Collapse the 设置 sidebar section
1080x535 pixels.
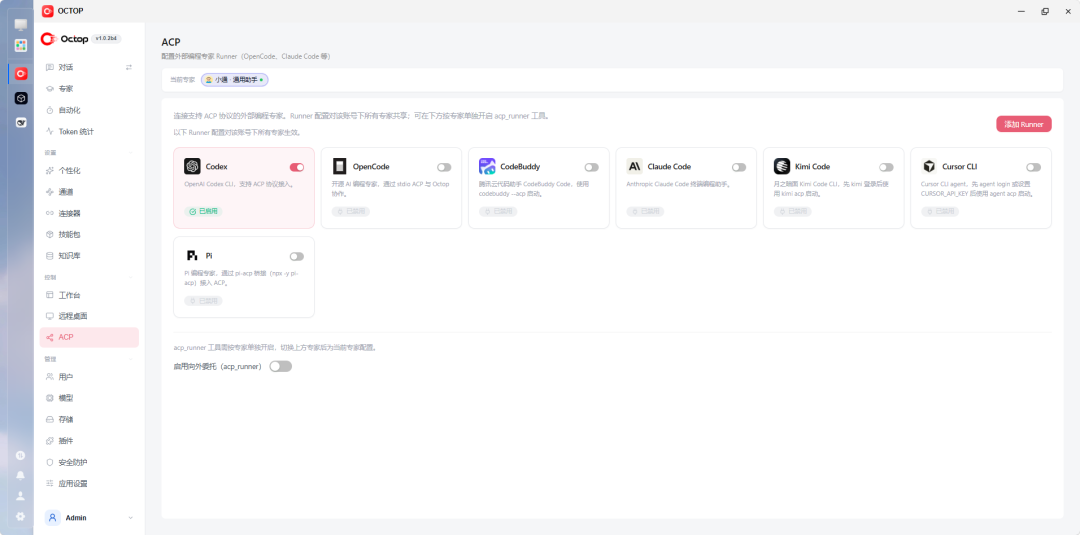pos(131,153)
